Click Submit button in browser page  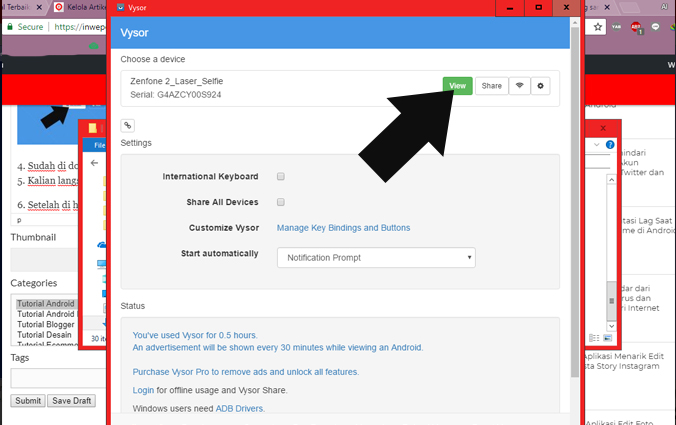28,401
